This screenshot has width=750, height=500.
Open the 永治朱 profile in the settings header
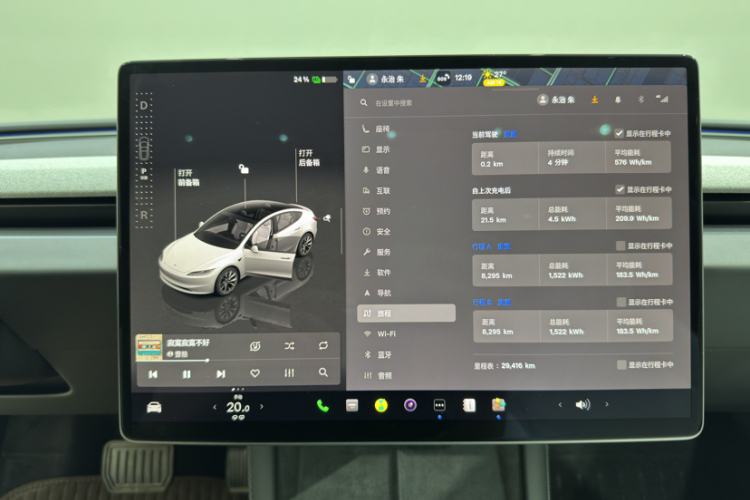click(556, 100)
